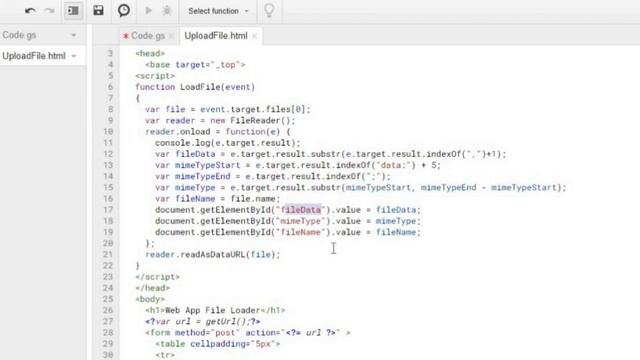Screen dimensions: 640x360
Task: Open the Select function dropdown
Action: 218,11
